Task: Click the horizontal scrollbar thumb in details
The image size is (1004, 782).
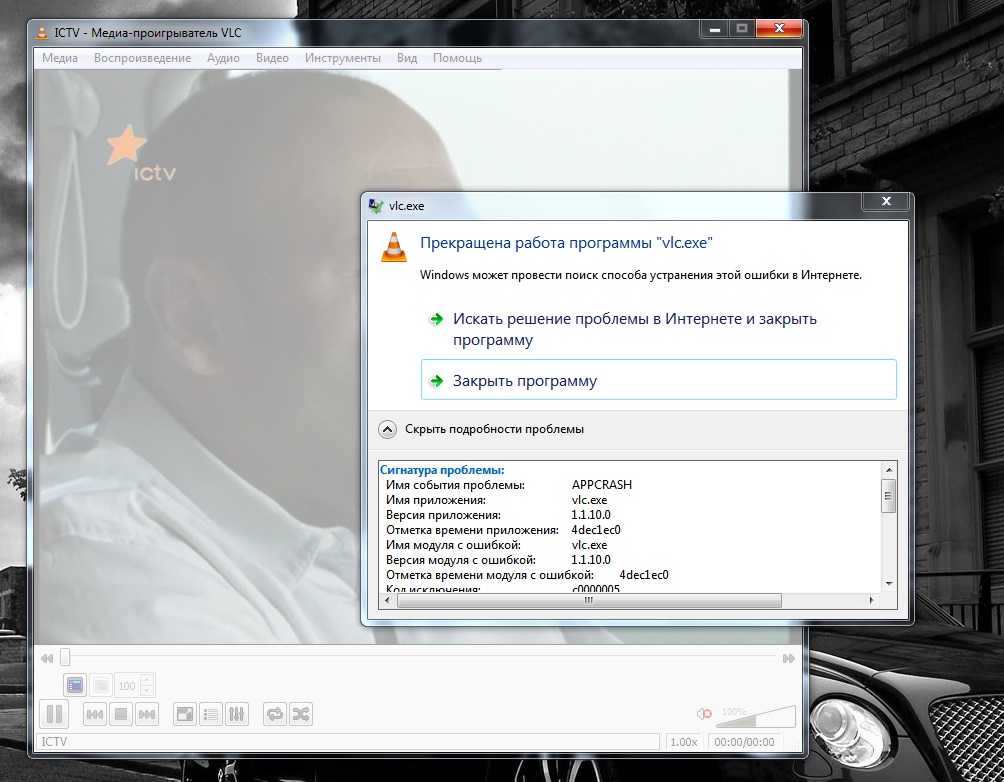Action: point(589,601)
